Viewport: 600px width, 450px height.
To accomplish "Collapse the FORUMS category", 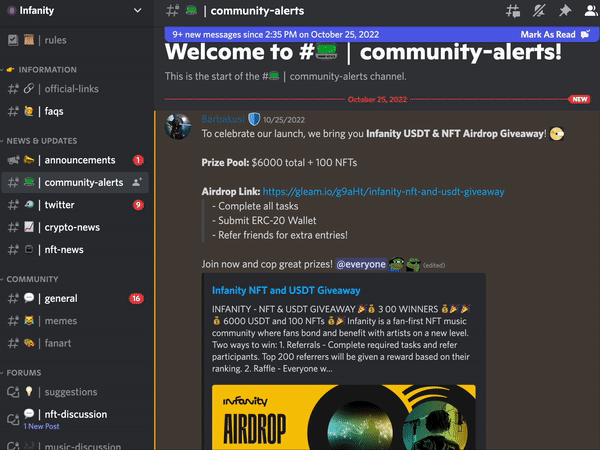I will [x=24, y=373].
